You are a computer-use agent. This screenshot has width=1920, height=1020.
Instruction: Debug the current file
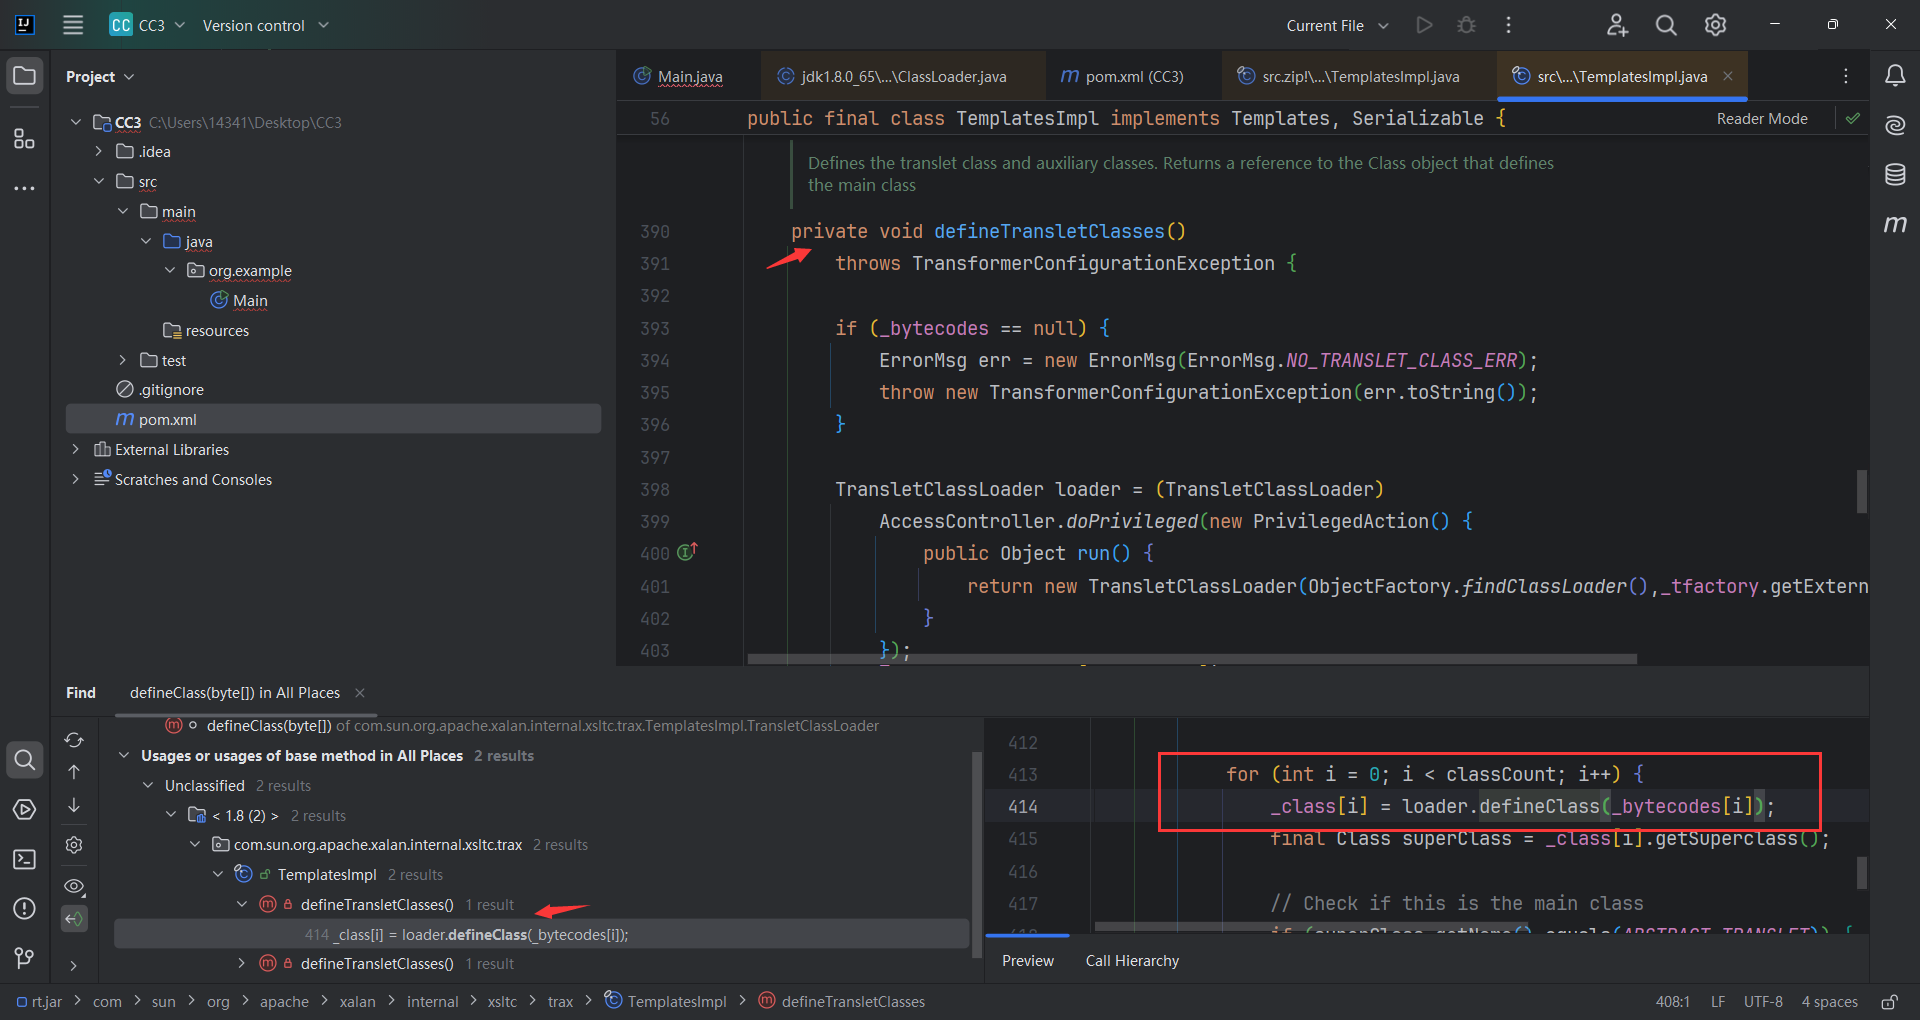[x=1466, y=25]
